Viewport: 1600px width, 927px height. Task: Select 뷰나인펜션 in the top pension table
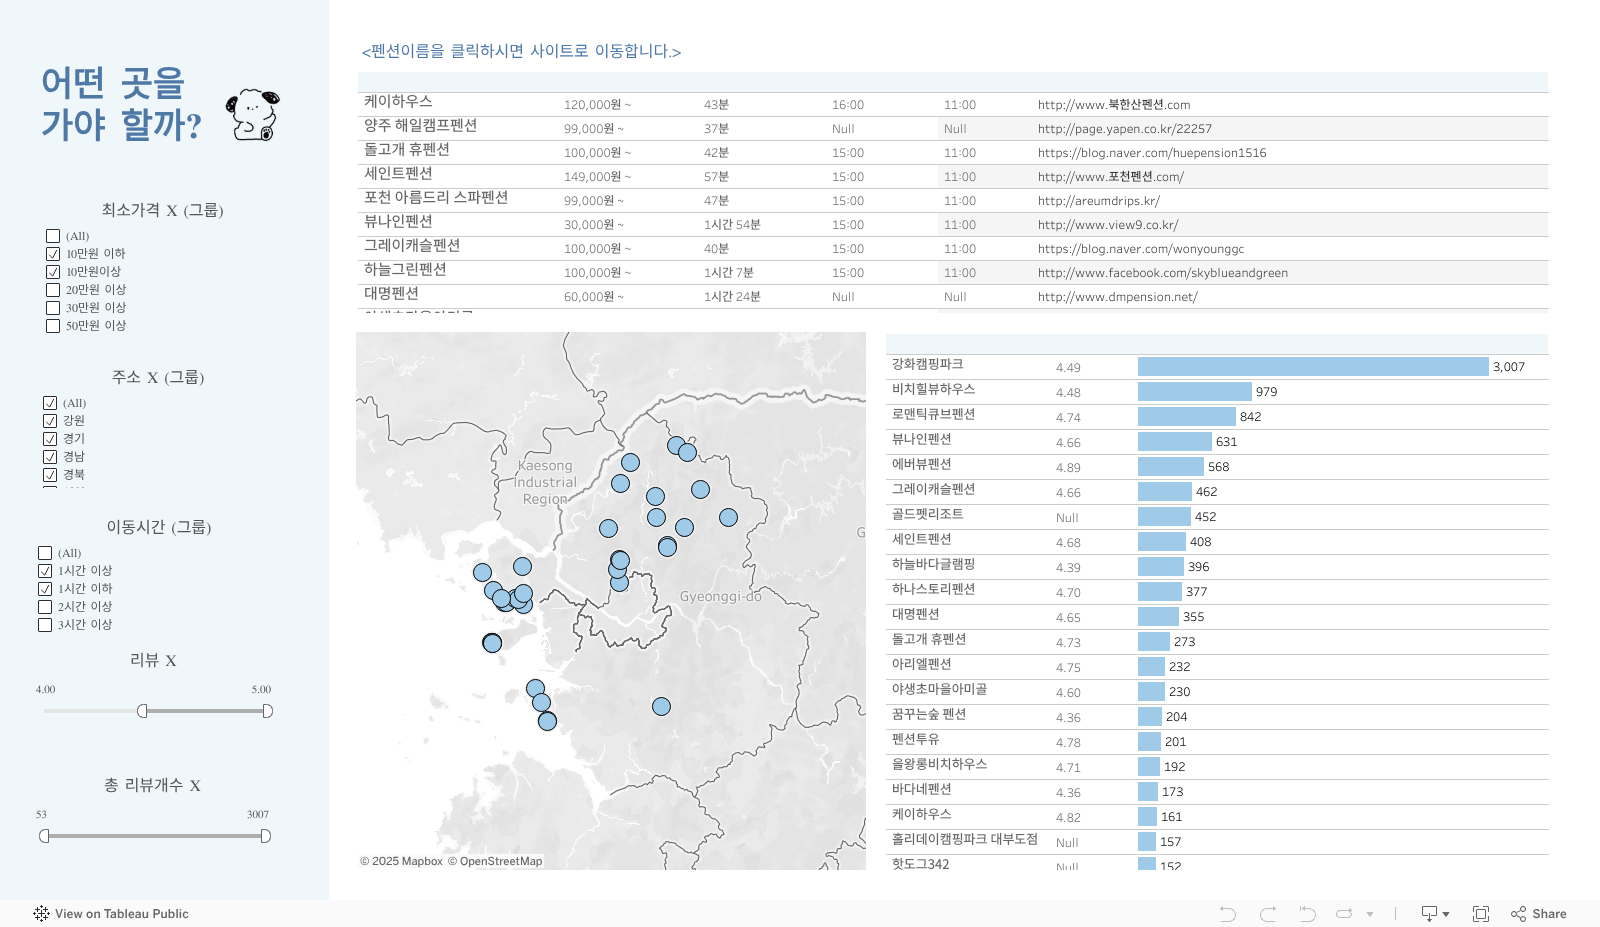[398, 221]
